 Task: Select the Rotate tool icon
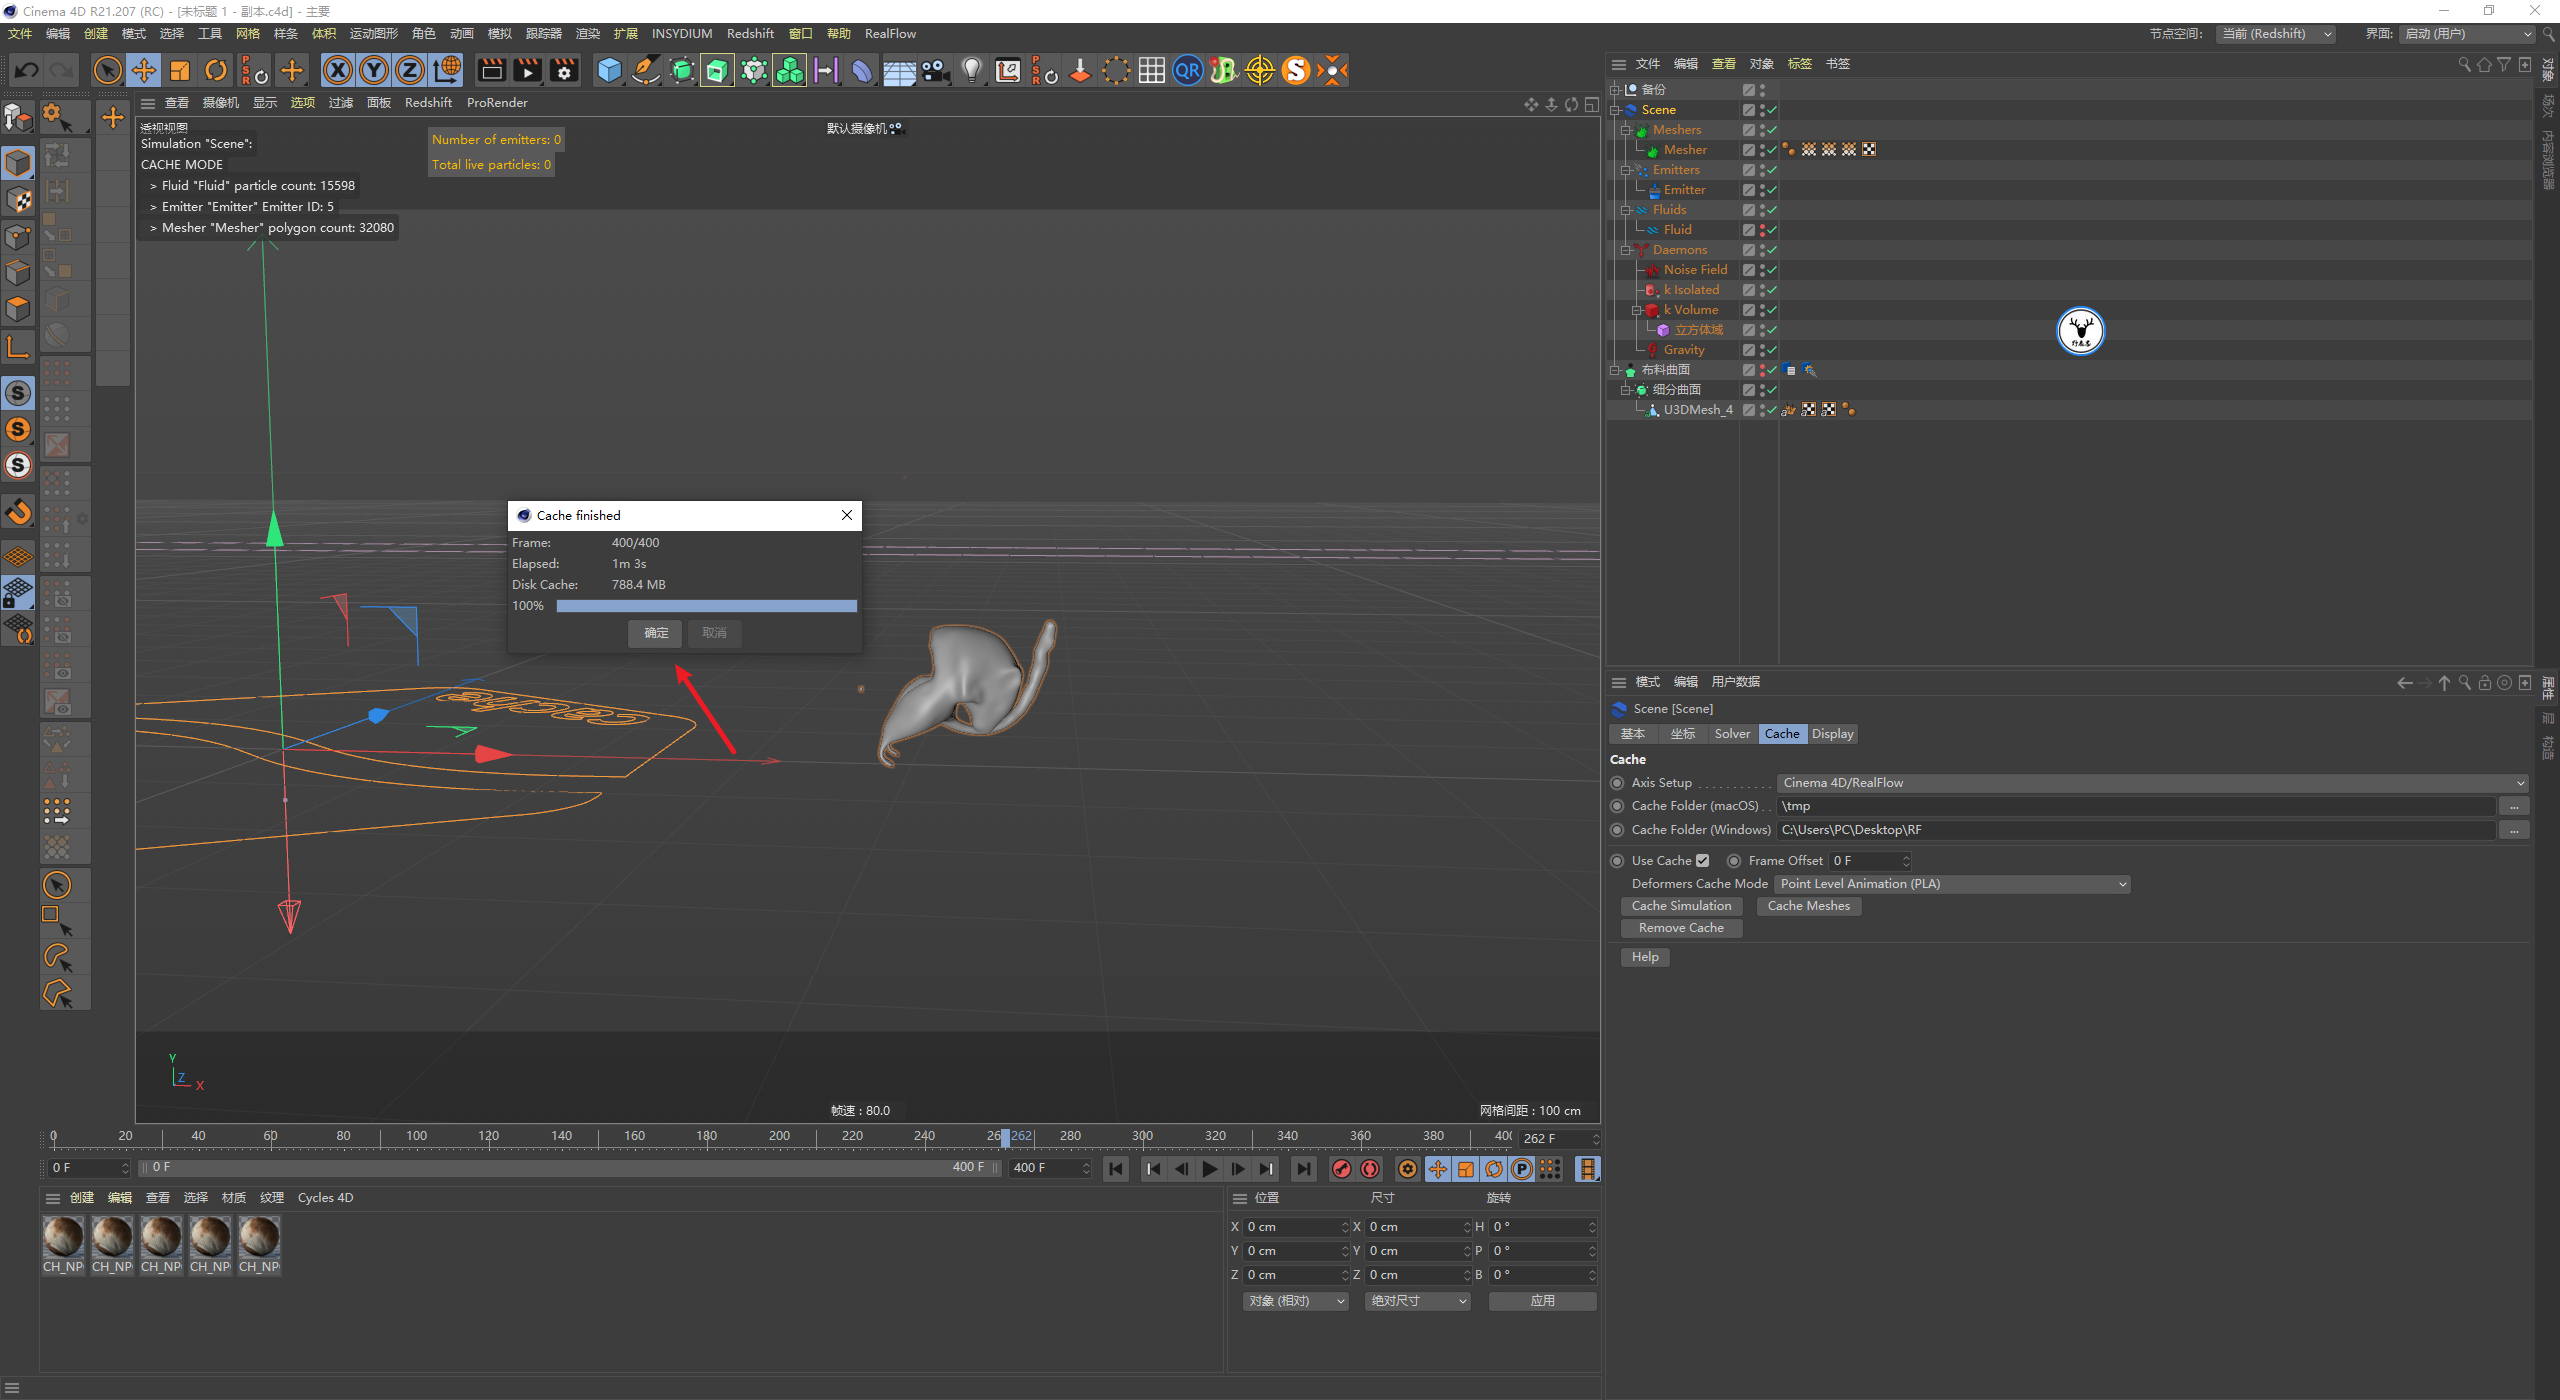(216, 70)
